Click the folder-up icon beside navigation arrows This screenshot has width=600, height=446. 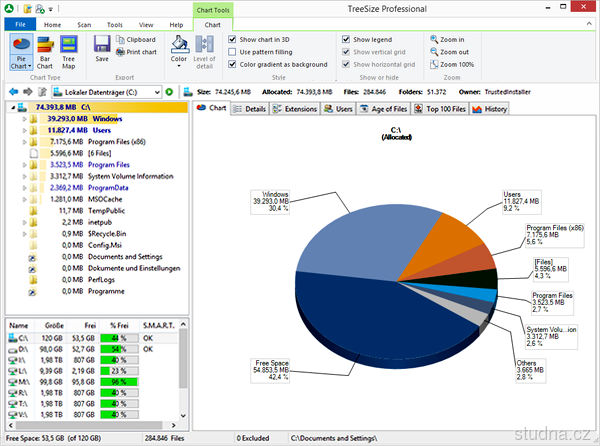(x=42, y=92)
